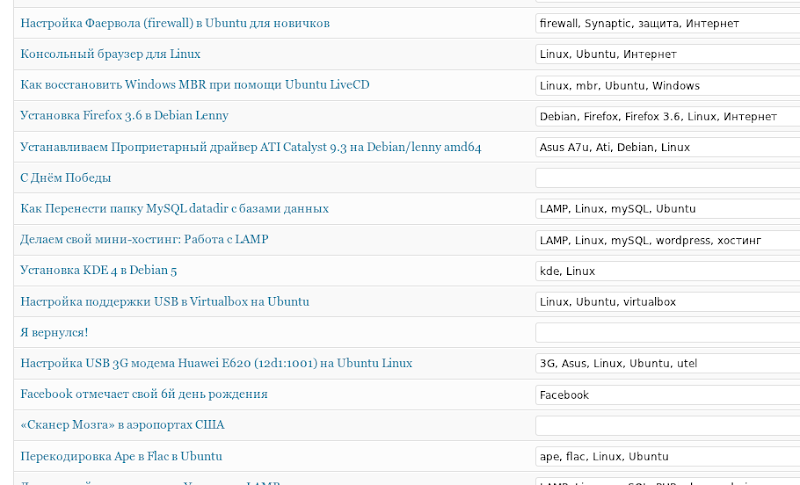
Task: Open the 'С Днём Победы' post
Action: (66, 178)
